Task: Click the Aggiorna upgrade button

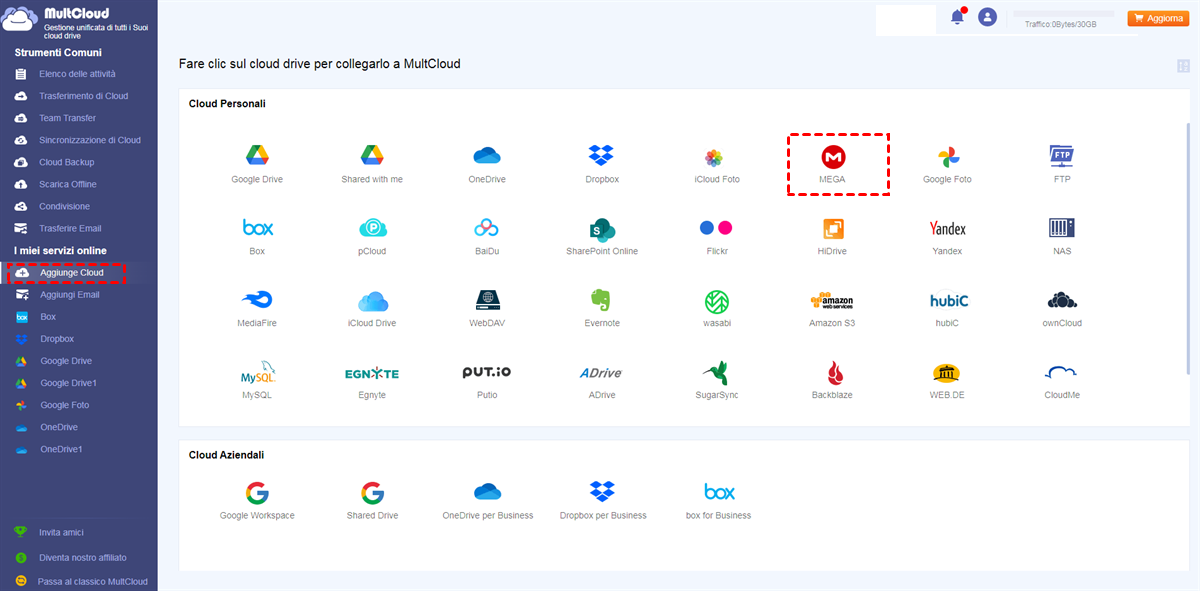Action: tap(1159, 18)
